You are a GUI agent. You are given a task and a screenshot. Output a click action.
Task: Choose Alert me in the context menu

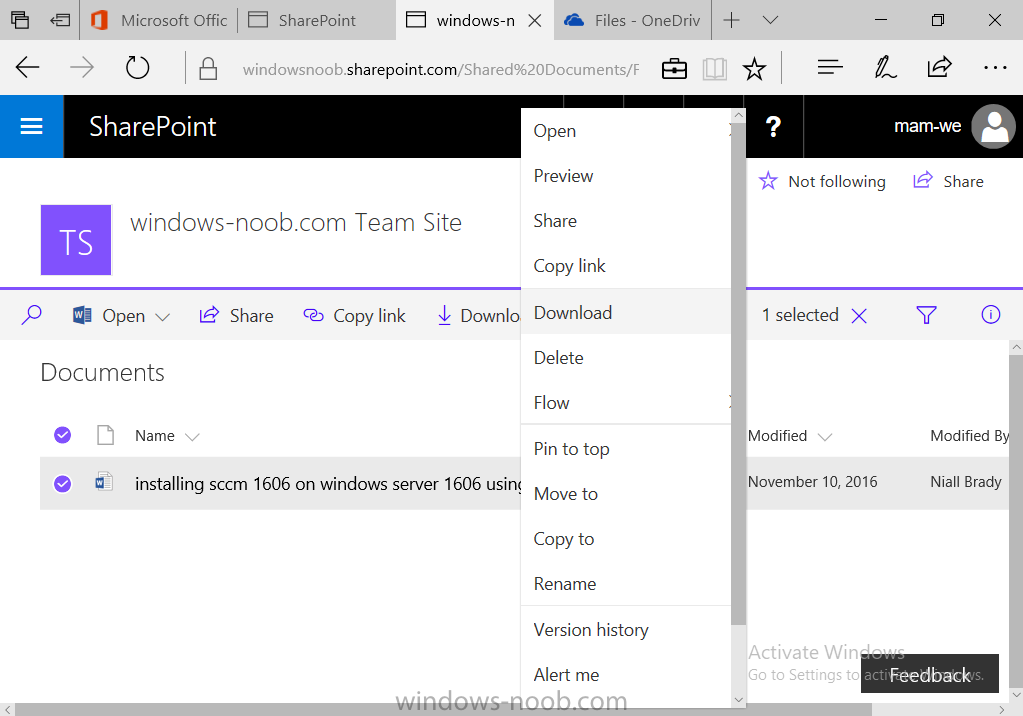pyautogui.click(x=626, y=674)
